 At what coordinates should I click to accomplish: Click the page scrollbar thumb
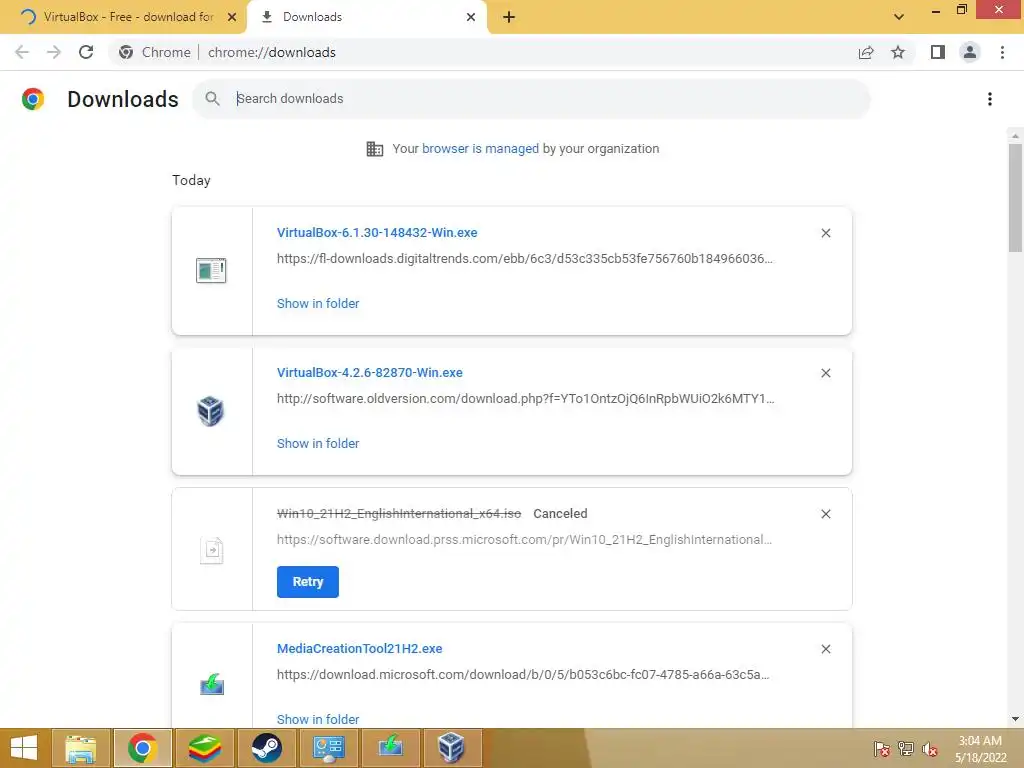tap(1015, 198)
